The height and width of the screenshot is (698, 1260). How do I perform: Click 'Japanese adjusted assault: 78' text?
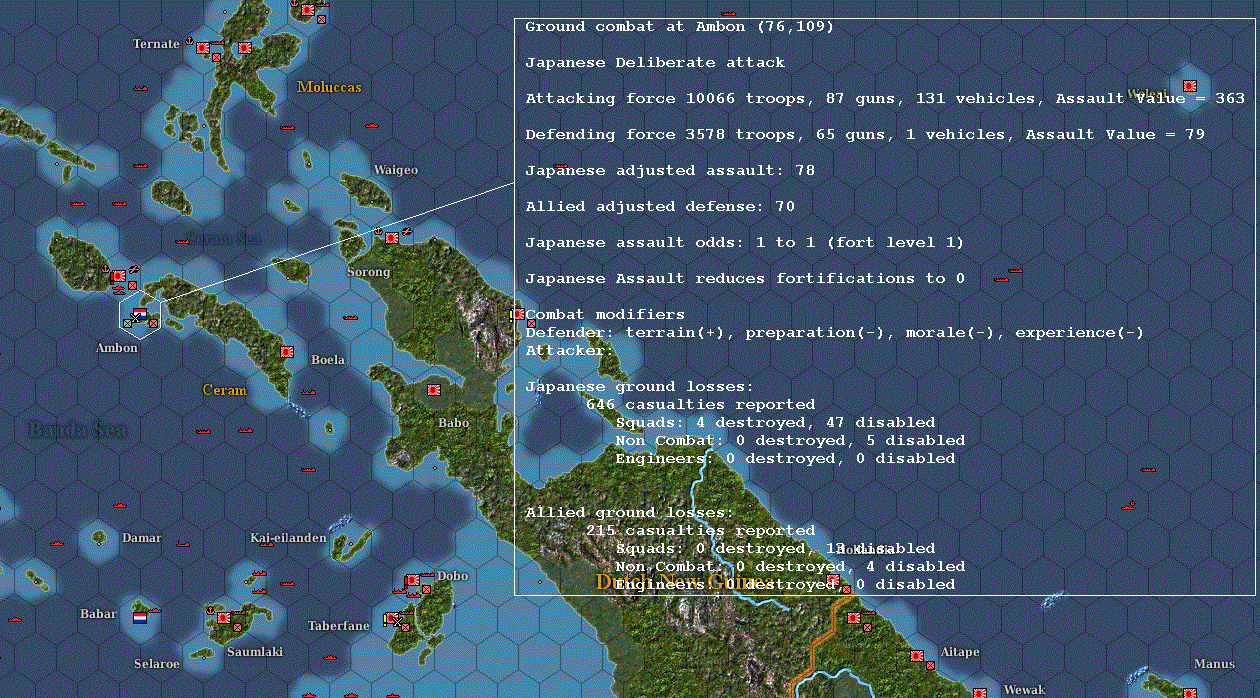coord(670,171)
